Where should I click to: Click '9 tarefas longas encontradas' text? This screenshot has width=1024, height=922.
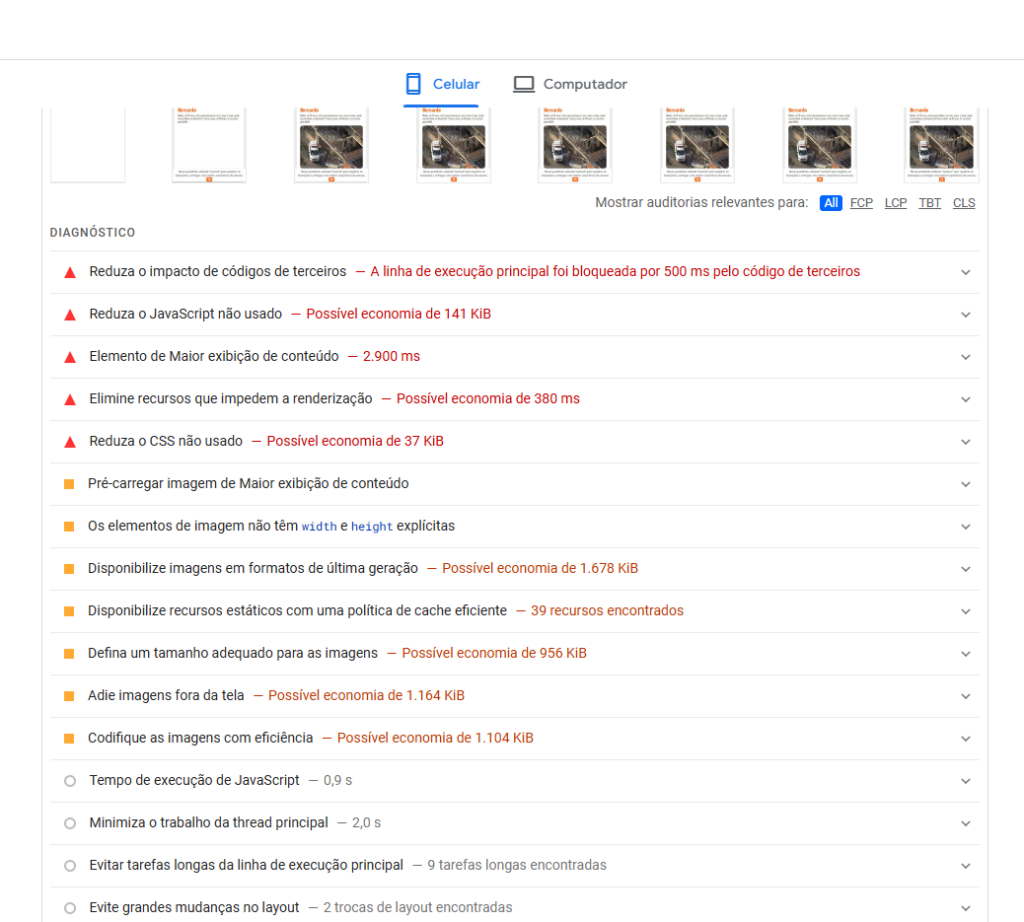(517, 866)
